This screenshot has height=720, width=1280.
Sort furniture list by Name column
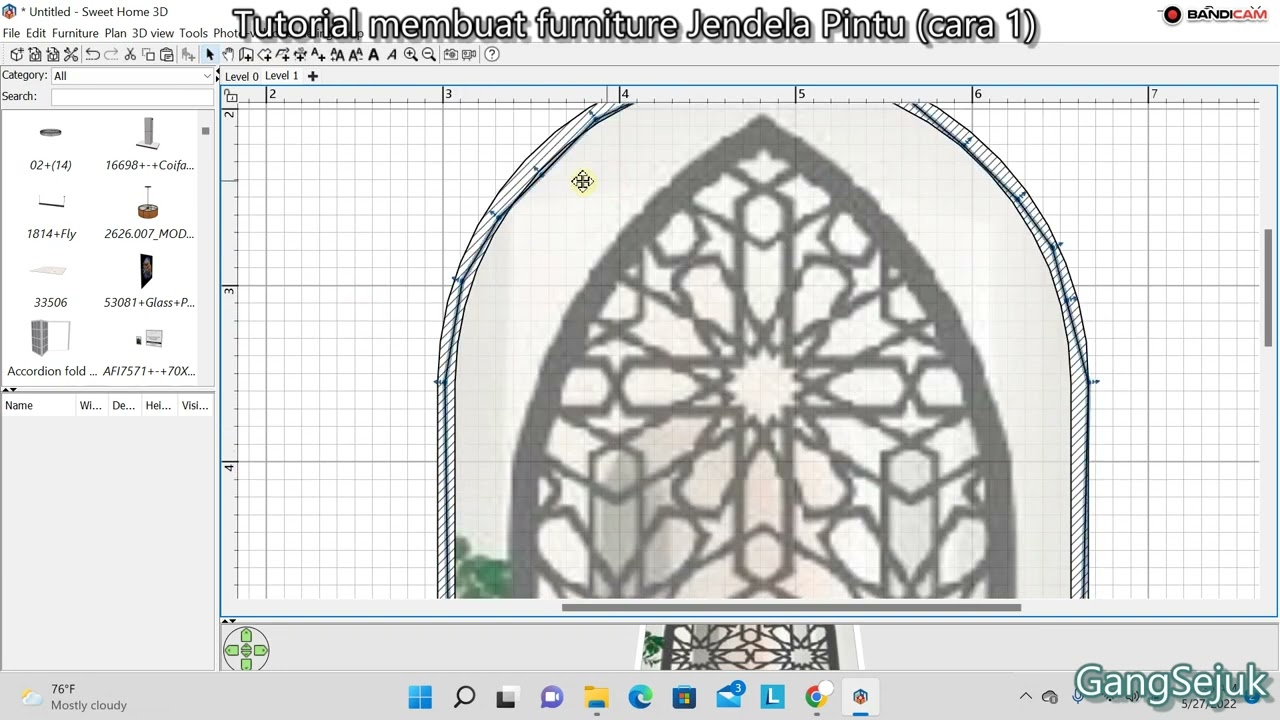pos(39,405)
